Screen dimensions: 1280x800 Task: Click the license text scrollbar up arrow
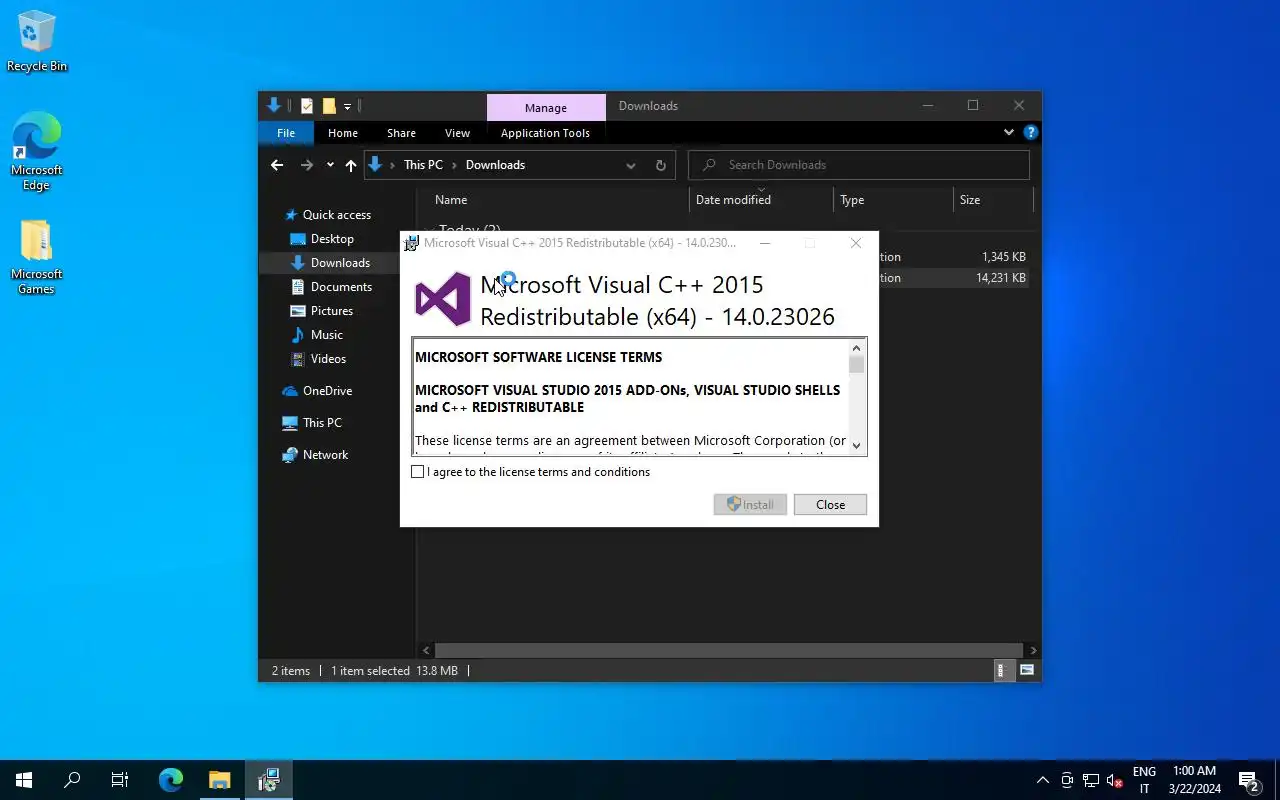click(856, 348)
